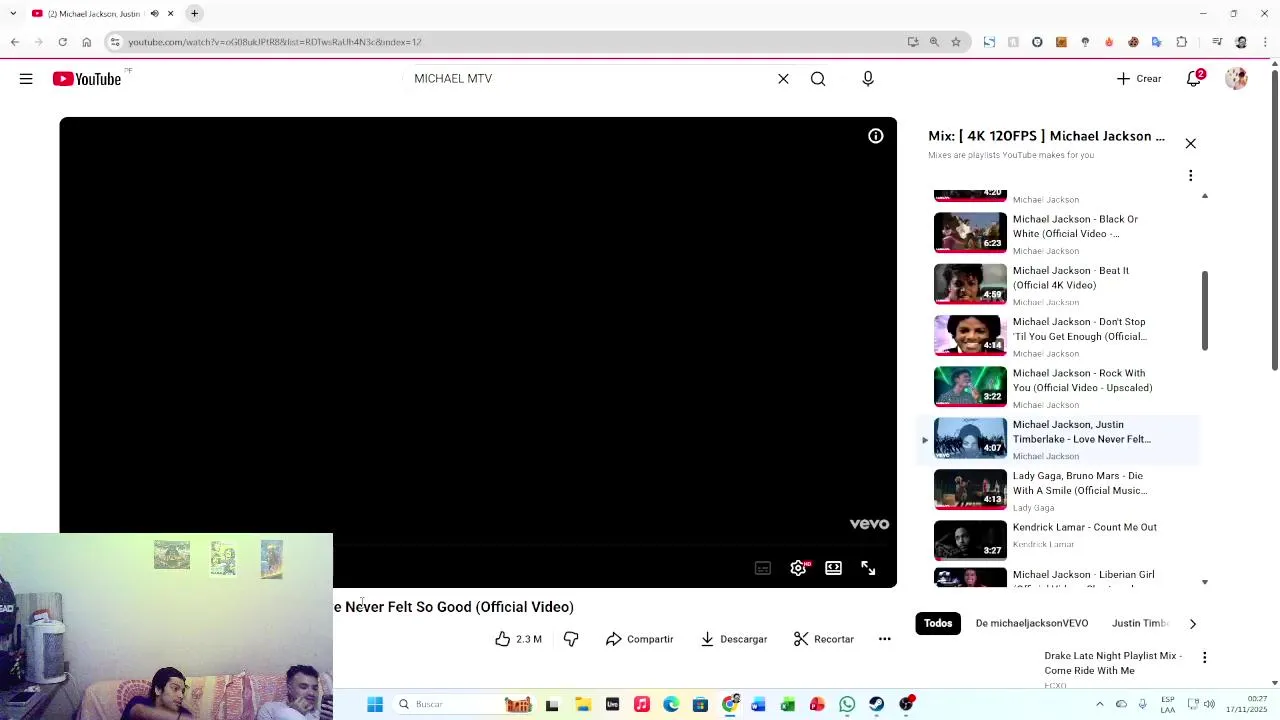Play Beat It Official 4K Video
The height and width of the screenshot is (720, 1280).
point(1060,285)
